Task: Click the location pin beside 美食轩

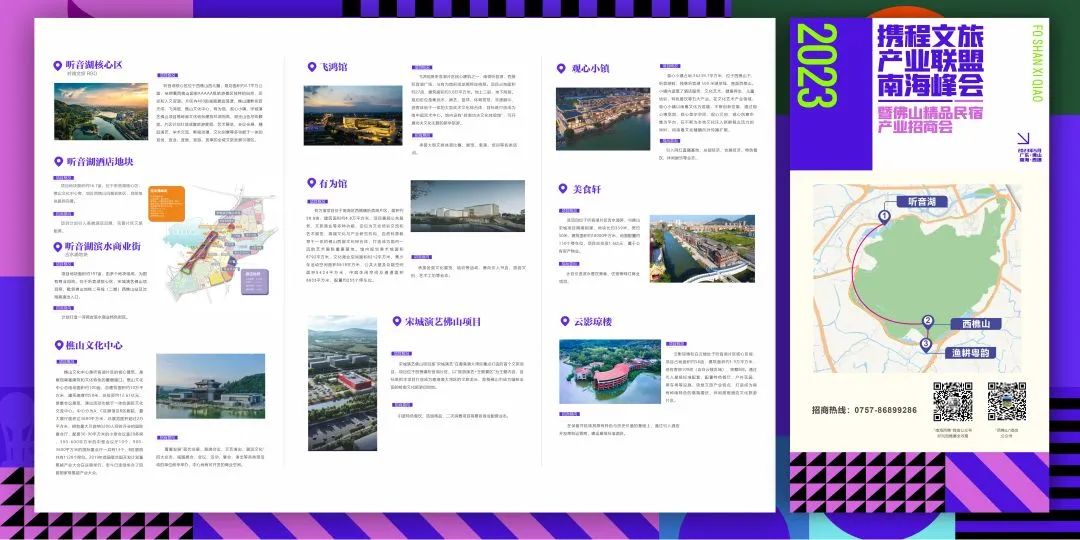Action: [562, 188]
